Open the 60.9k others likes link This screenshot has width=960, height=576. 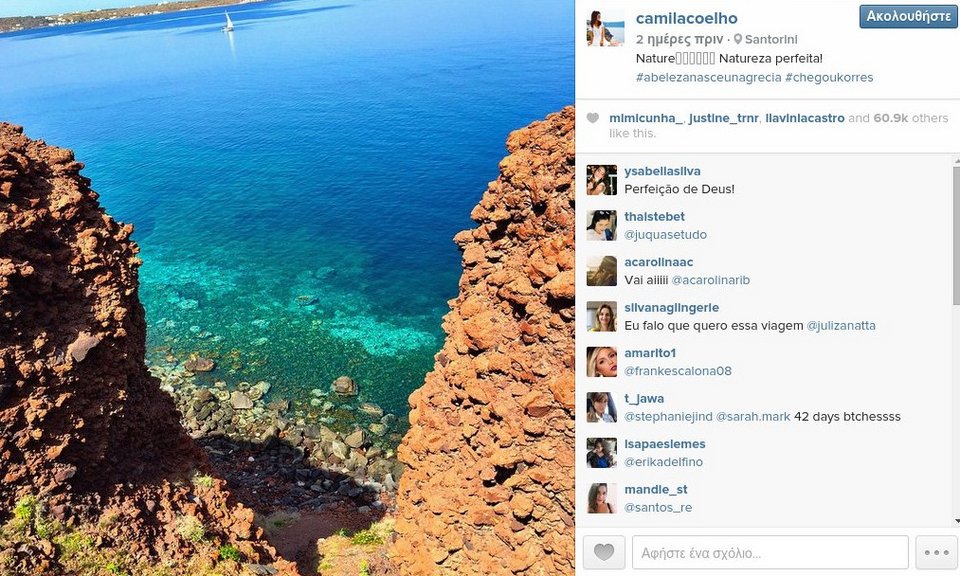pyautogui.click(x=910, y=118)
